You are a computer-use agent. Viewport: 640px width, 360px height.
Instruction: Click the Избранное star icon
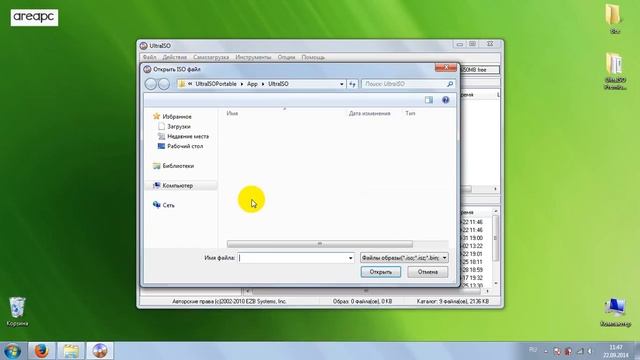pyautogui.click(x=156, y=116)
